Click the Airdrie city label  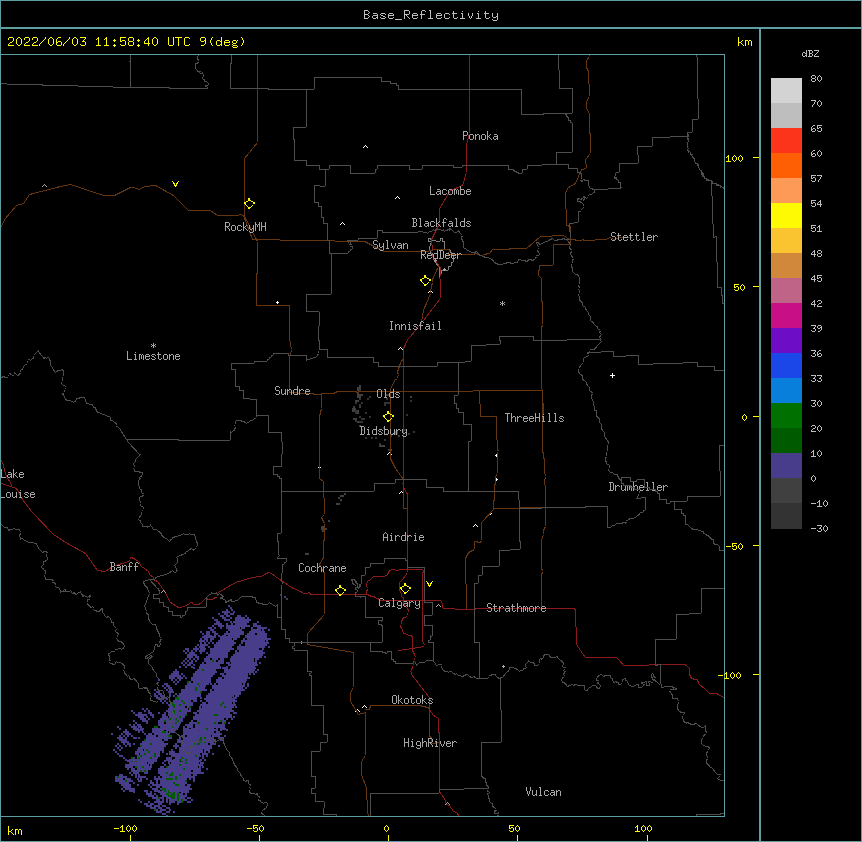(403, 537)
